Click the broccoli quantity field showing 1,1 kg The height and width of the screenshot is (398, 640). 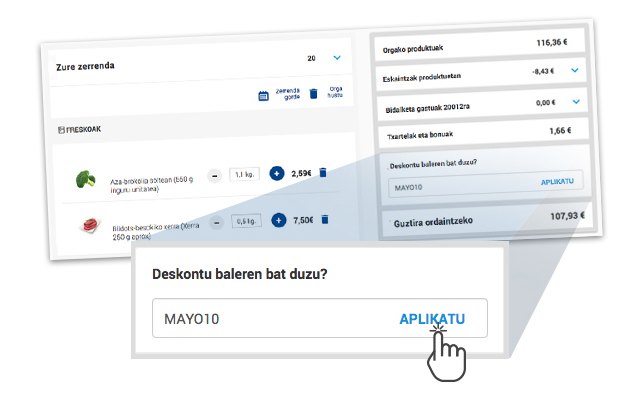tap(244, 175)
